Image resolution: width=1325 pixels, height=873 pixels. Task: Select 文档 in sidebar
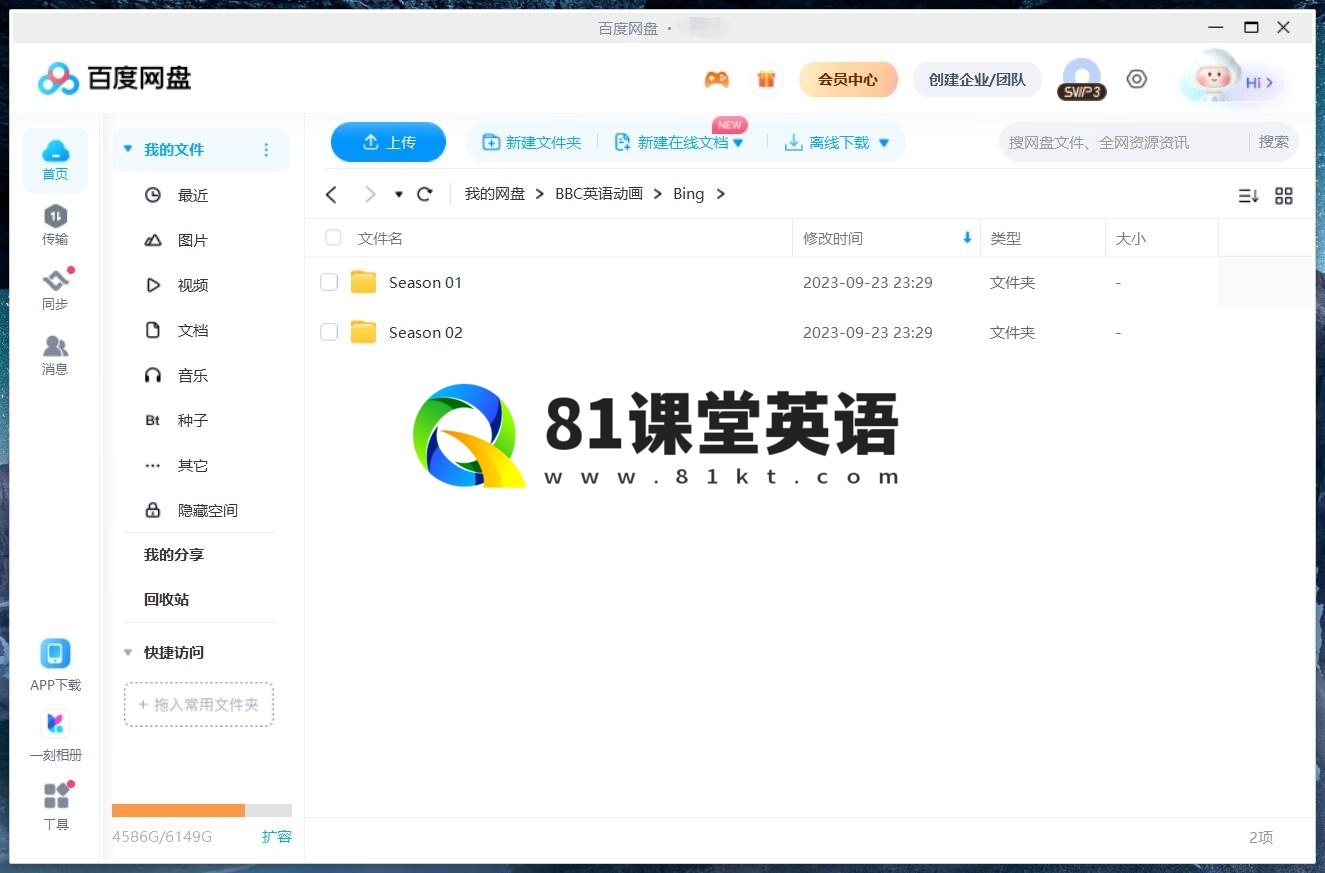point(193,330)
